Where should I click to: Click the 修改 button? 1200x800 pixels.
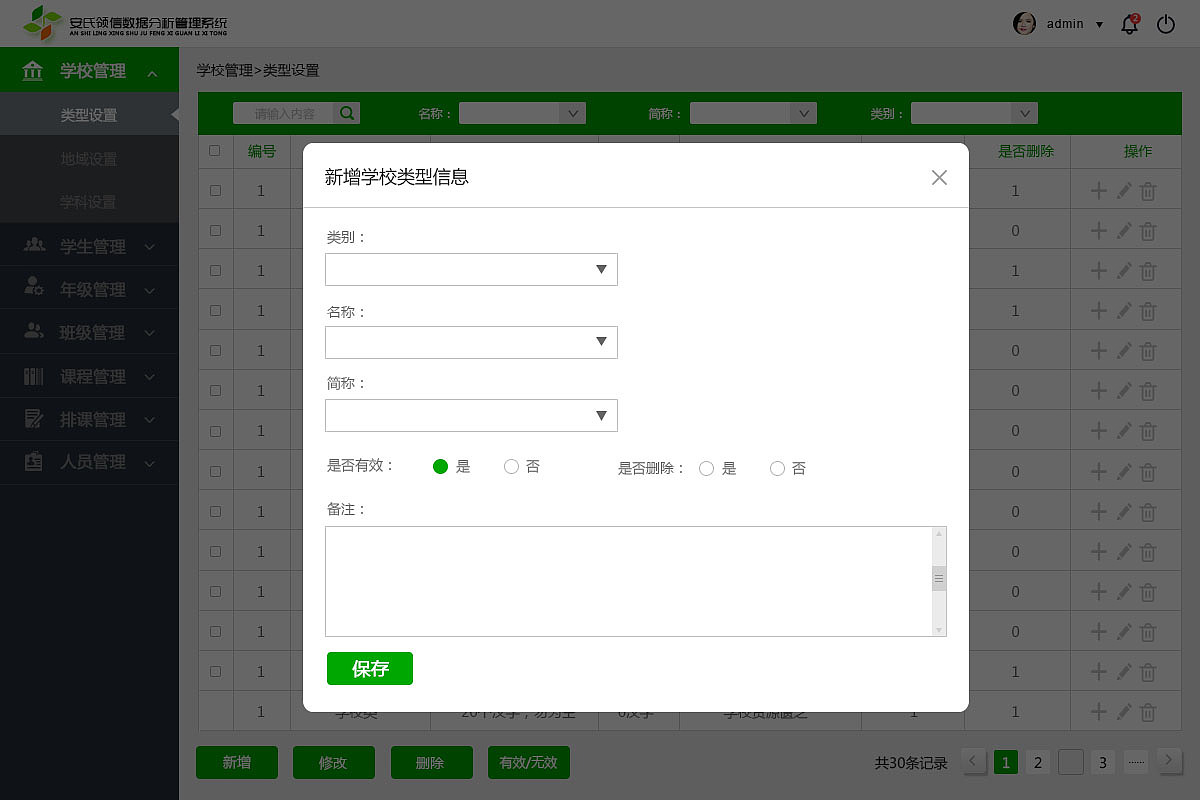point(333,762)
